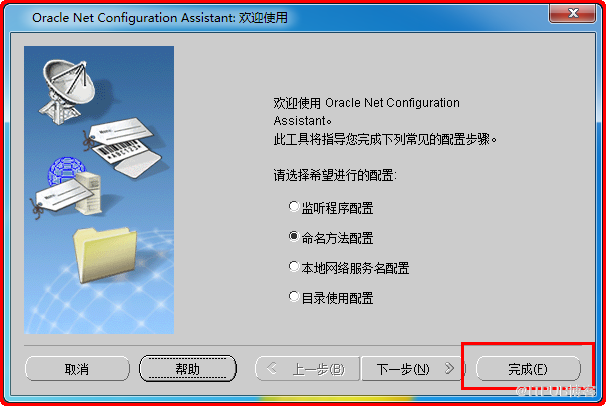This screenshot has height=406, width=606.
Task: Click the blue wireframe globe graphic
Action: click(x=66, y=171)
